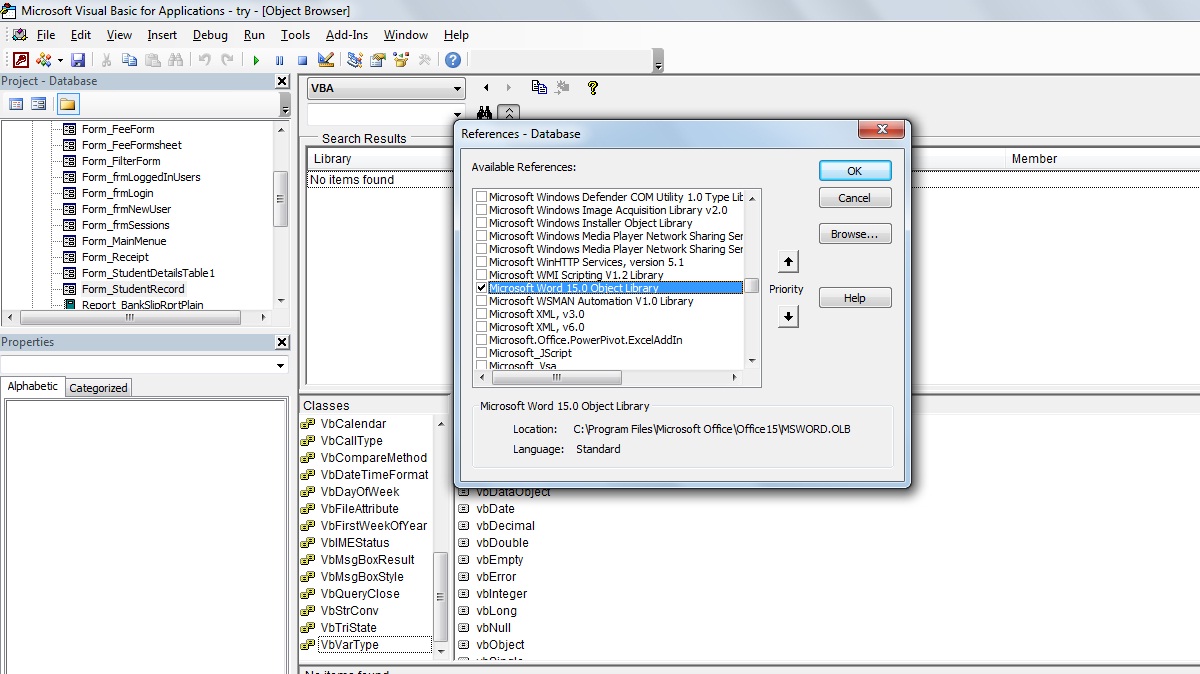
Task: Expand the Insert Module dropdown arrow
Action: click(x=60, y=60)
